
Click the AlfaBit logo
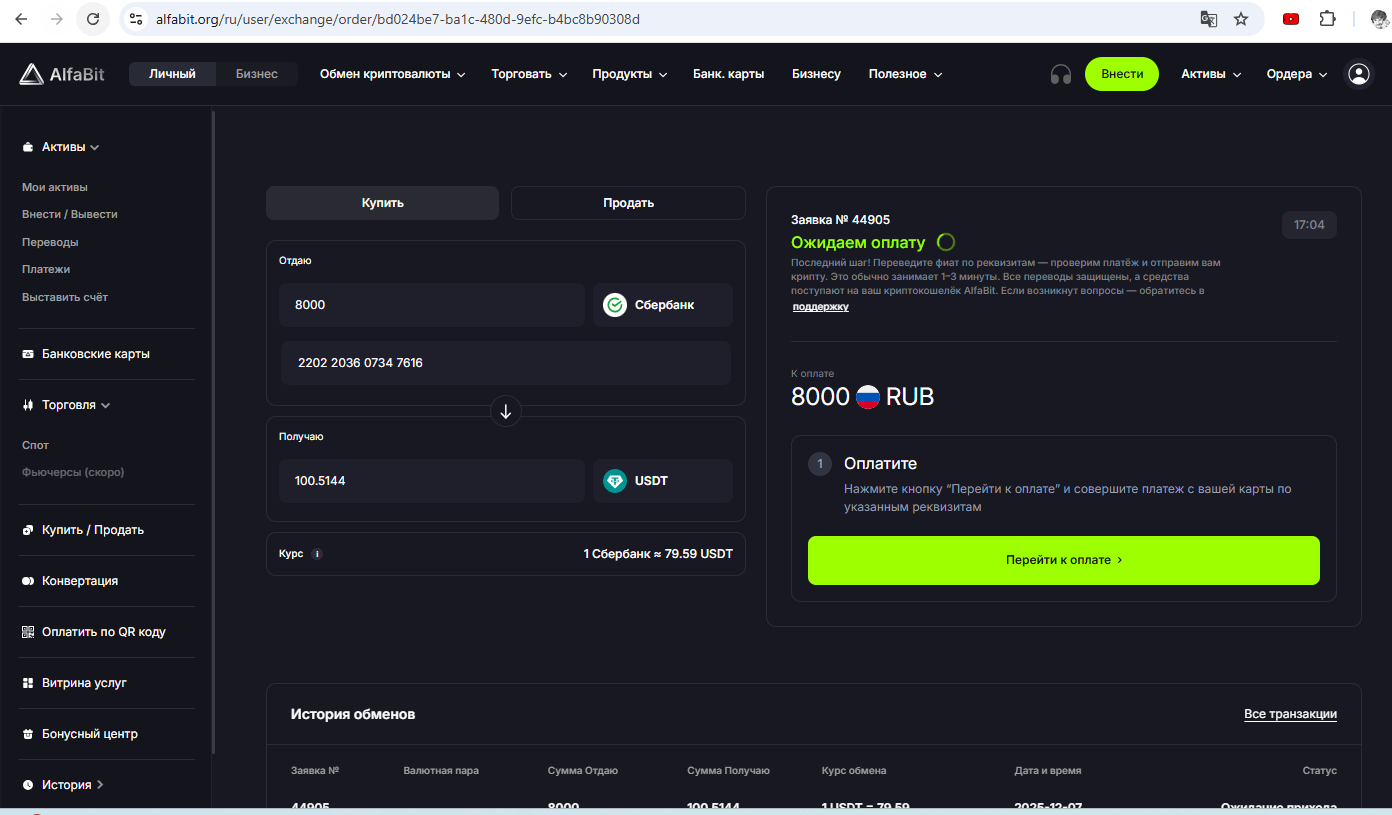coord(62,74)
